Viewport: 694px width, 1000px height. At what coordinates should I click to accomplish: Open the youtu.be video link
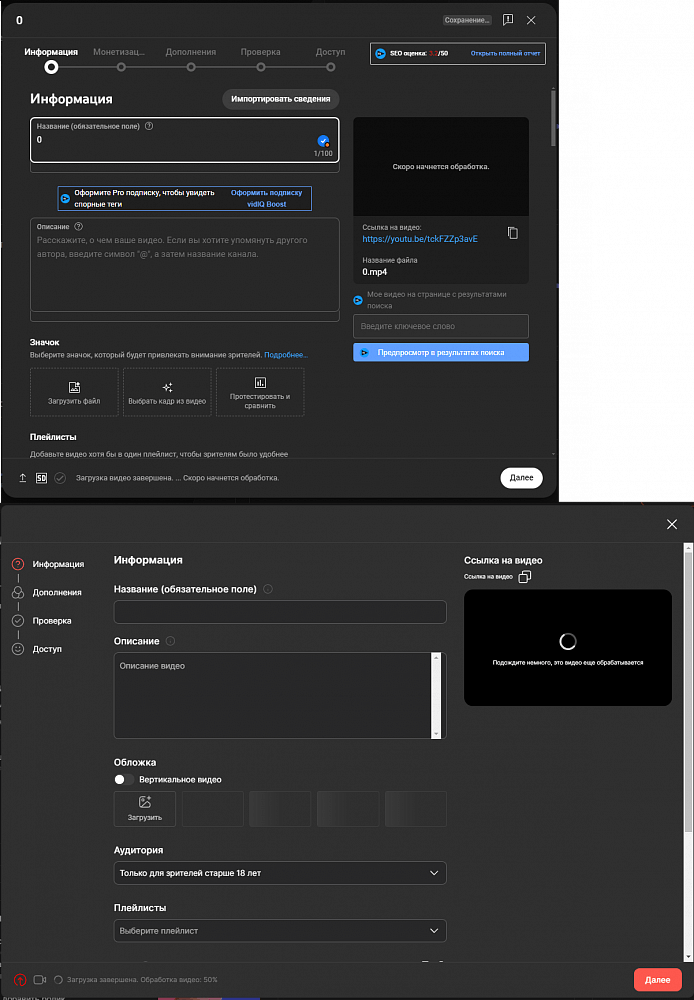pyautogui.click(x=420, y=239)
